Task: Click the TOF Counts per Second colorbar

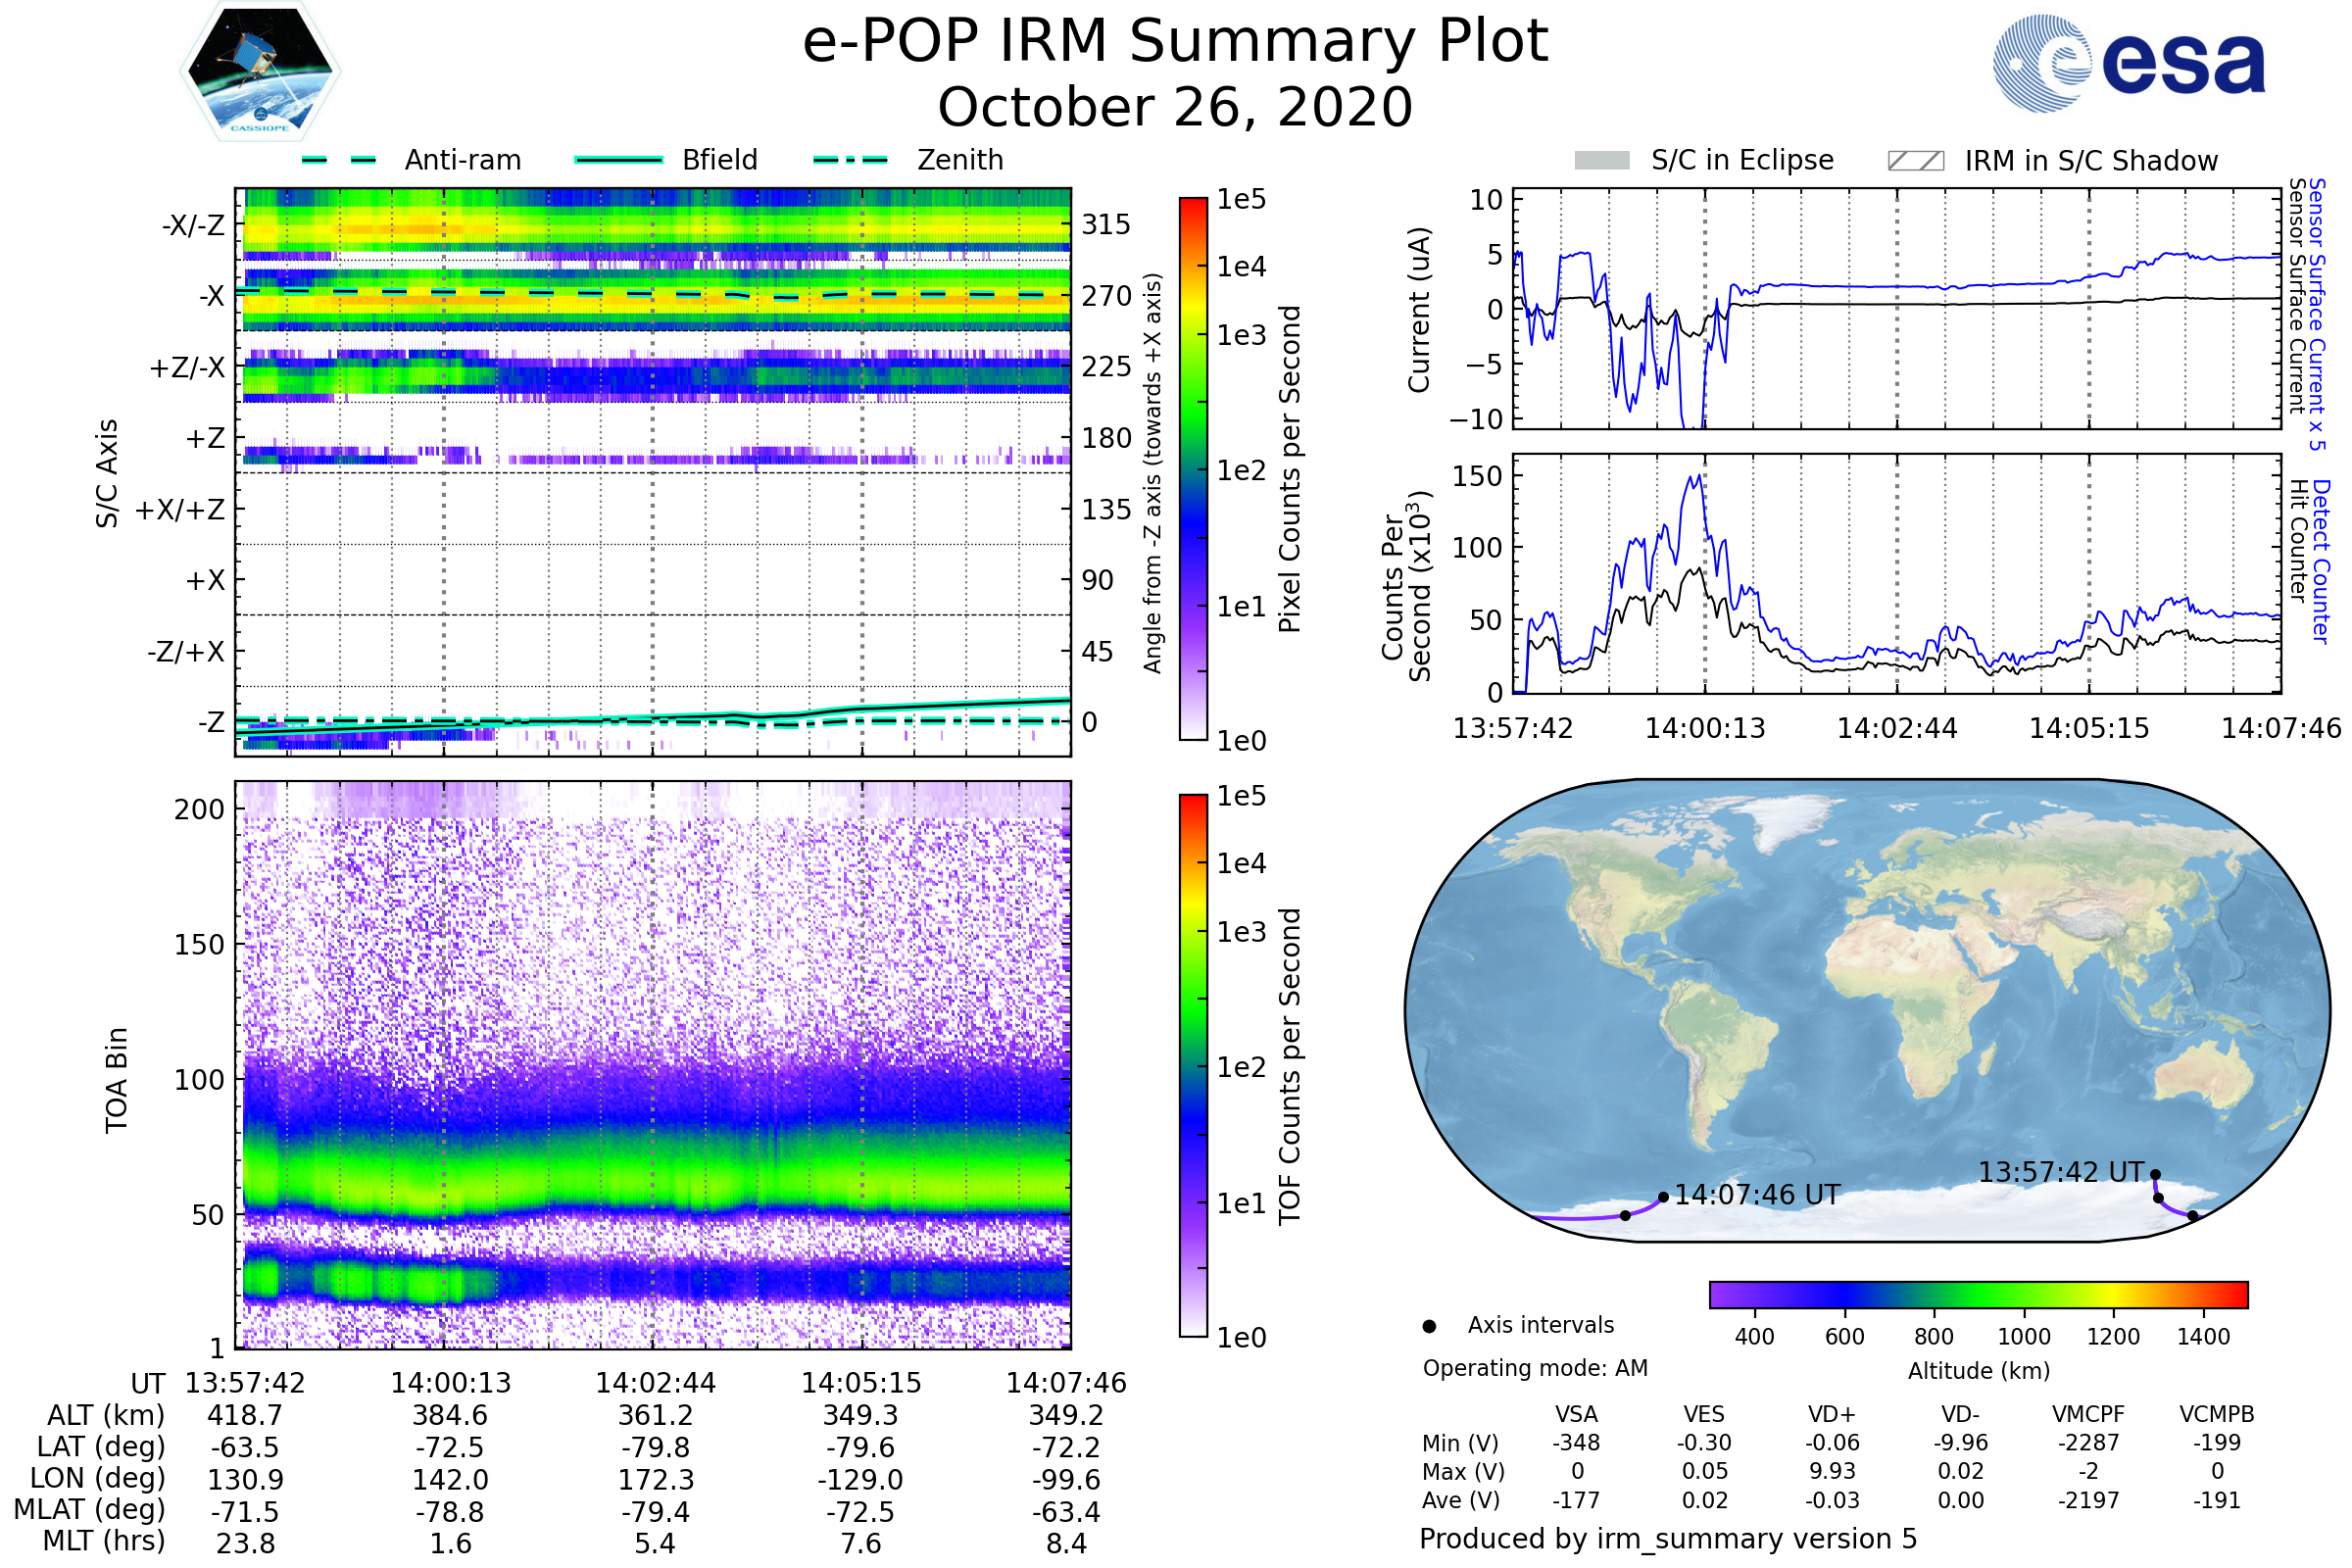Action: click(x=1193, y=1065)
